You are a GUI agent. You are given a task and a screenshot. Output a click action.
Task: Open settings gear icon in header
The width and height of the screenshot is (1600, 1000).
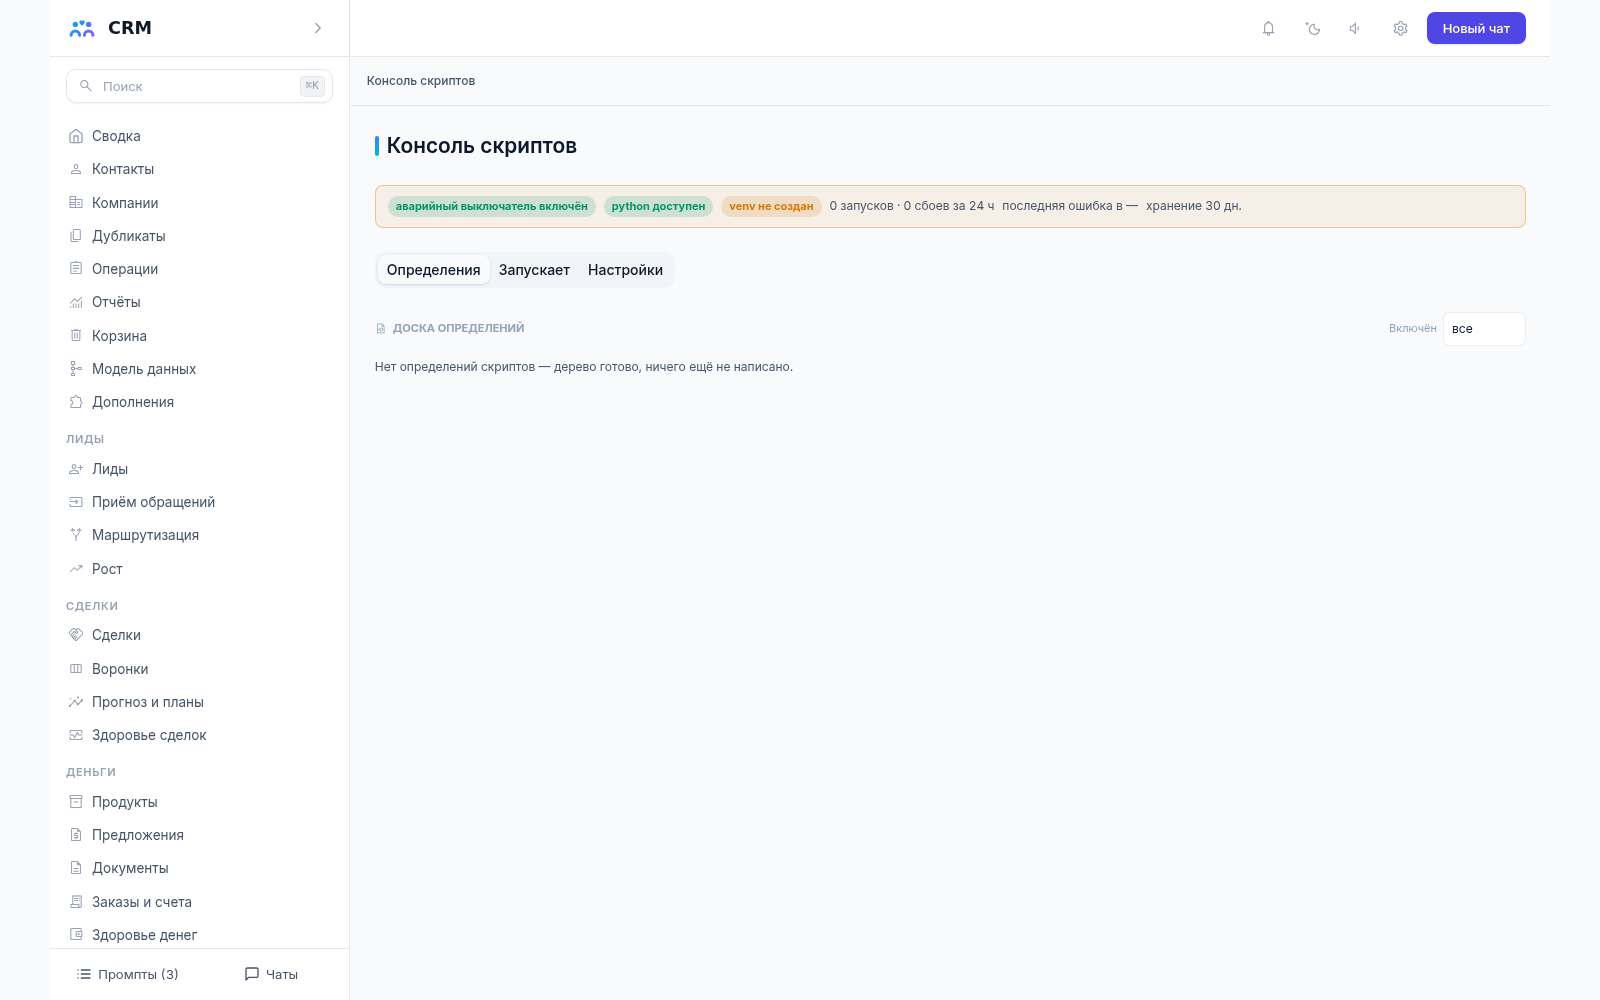point(1400,29)
